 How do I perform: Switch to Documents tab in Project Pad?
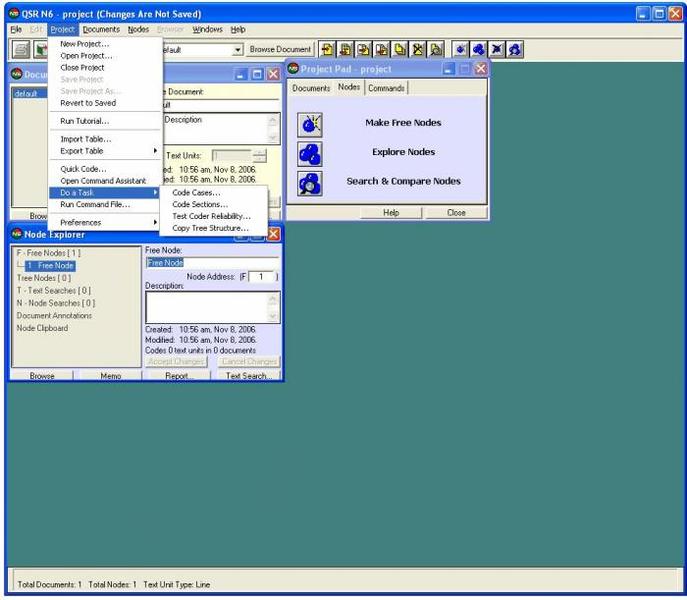coord(311,88)
